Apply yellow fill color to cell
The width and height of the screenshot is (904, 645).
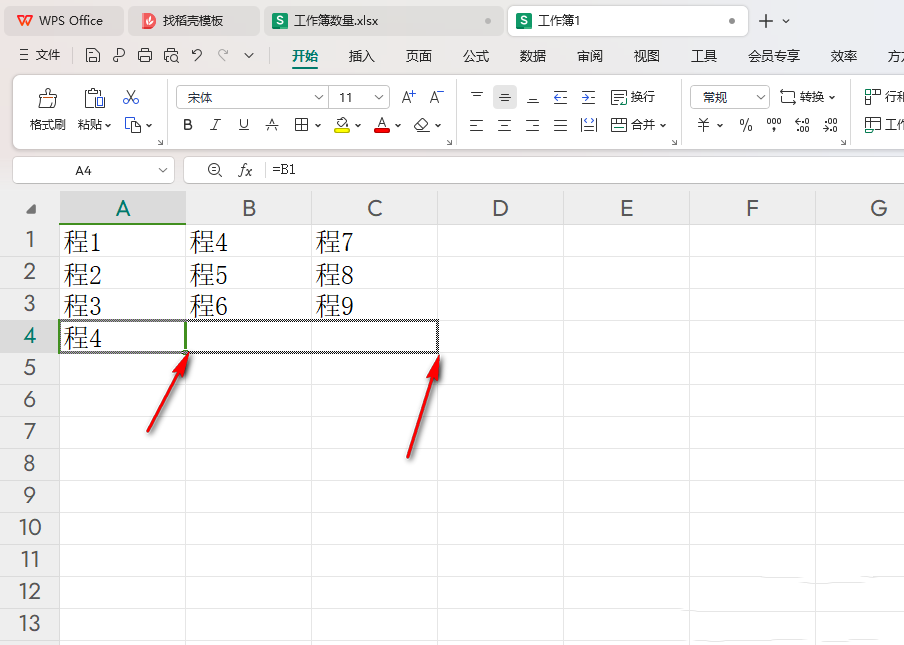coord(342,125)
